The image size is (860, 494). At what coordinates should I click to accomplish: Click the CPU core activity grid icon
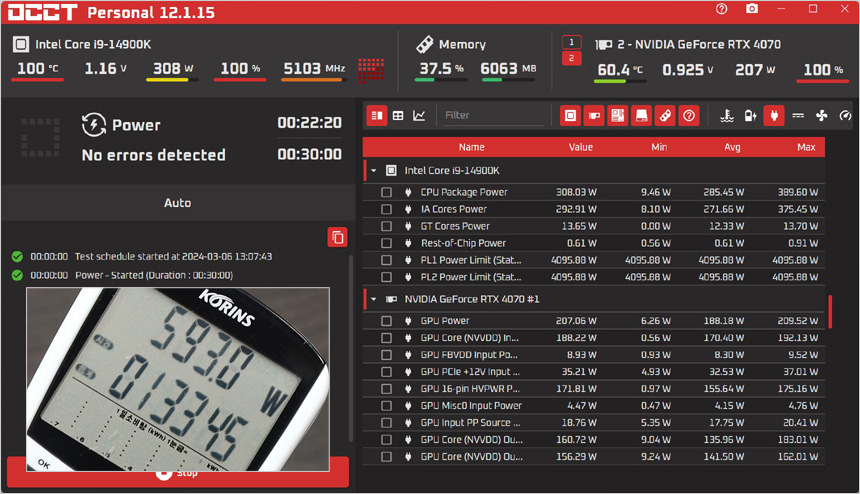(x=371, y=71)
